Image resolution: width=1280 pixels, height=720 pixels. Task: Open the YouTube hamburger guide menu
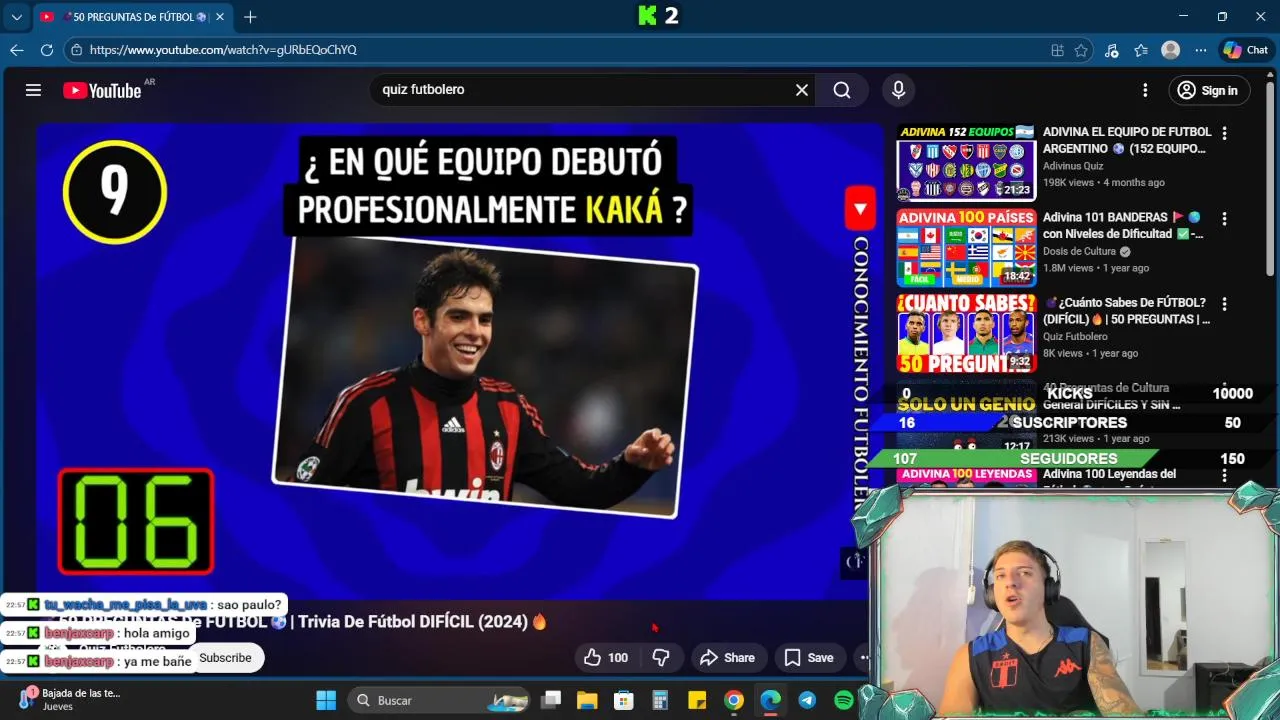coord(33,90)
